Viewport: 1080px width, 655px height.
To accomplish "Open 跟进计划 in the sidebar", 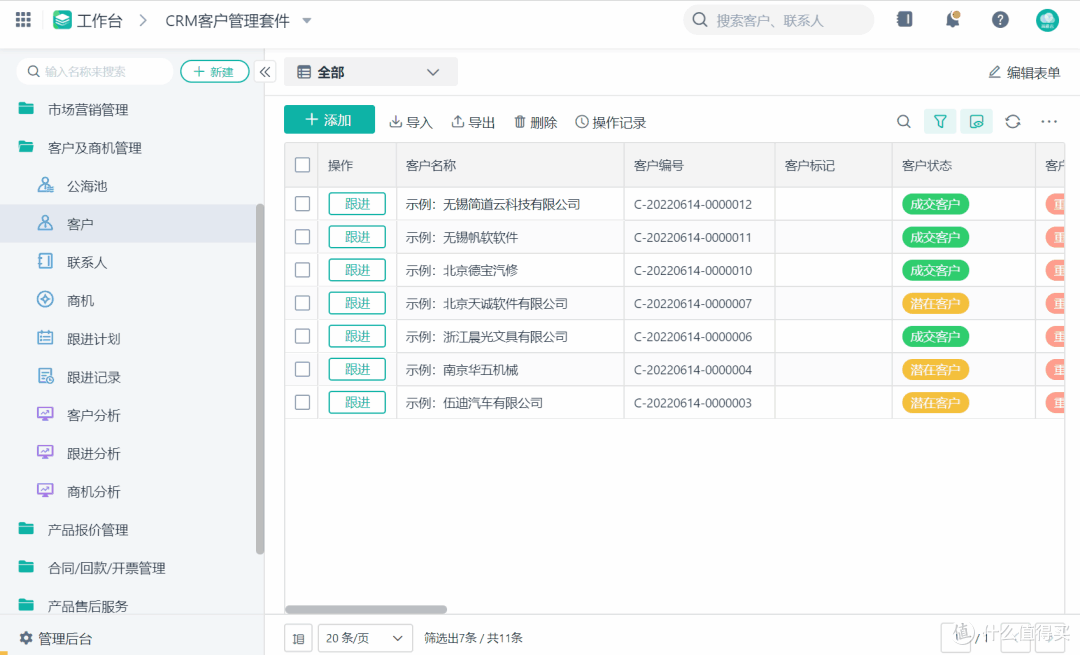I will (x=93, y=339).
